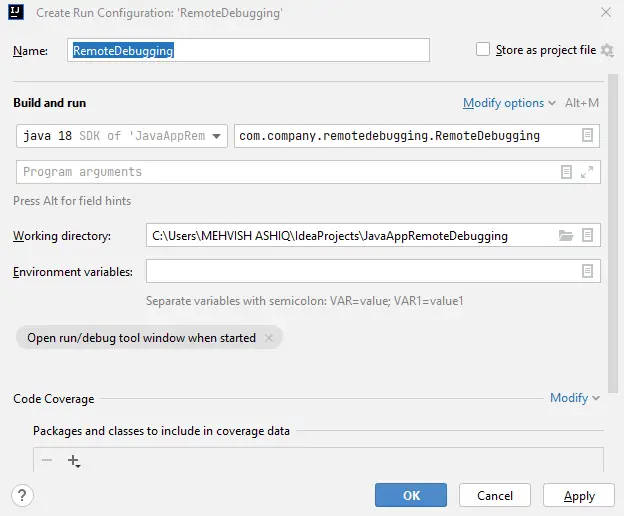Click the 'Build and run' heading
This screenshot has width=624, height=516.
click(x=50, y=103)
